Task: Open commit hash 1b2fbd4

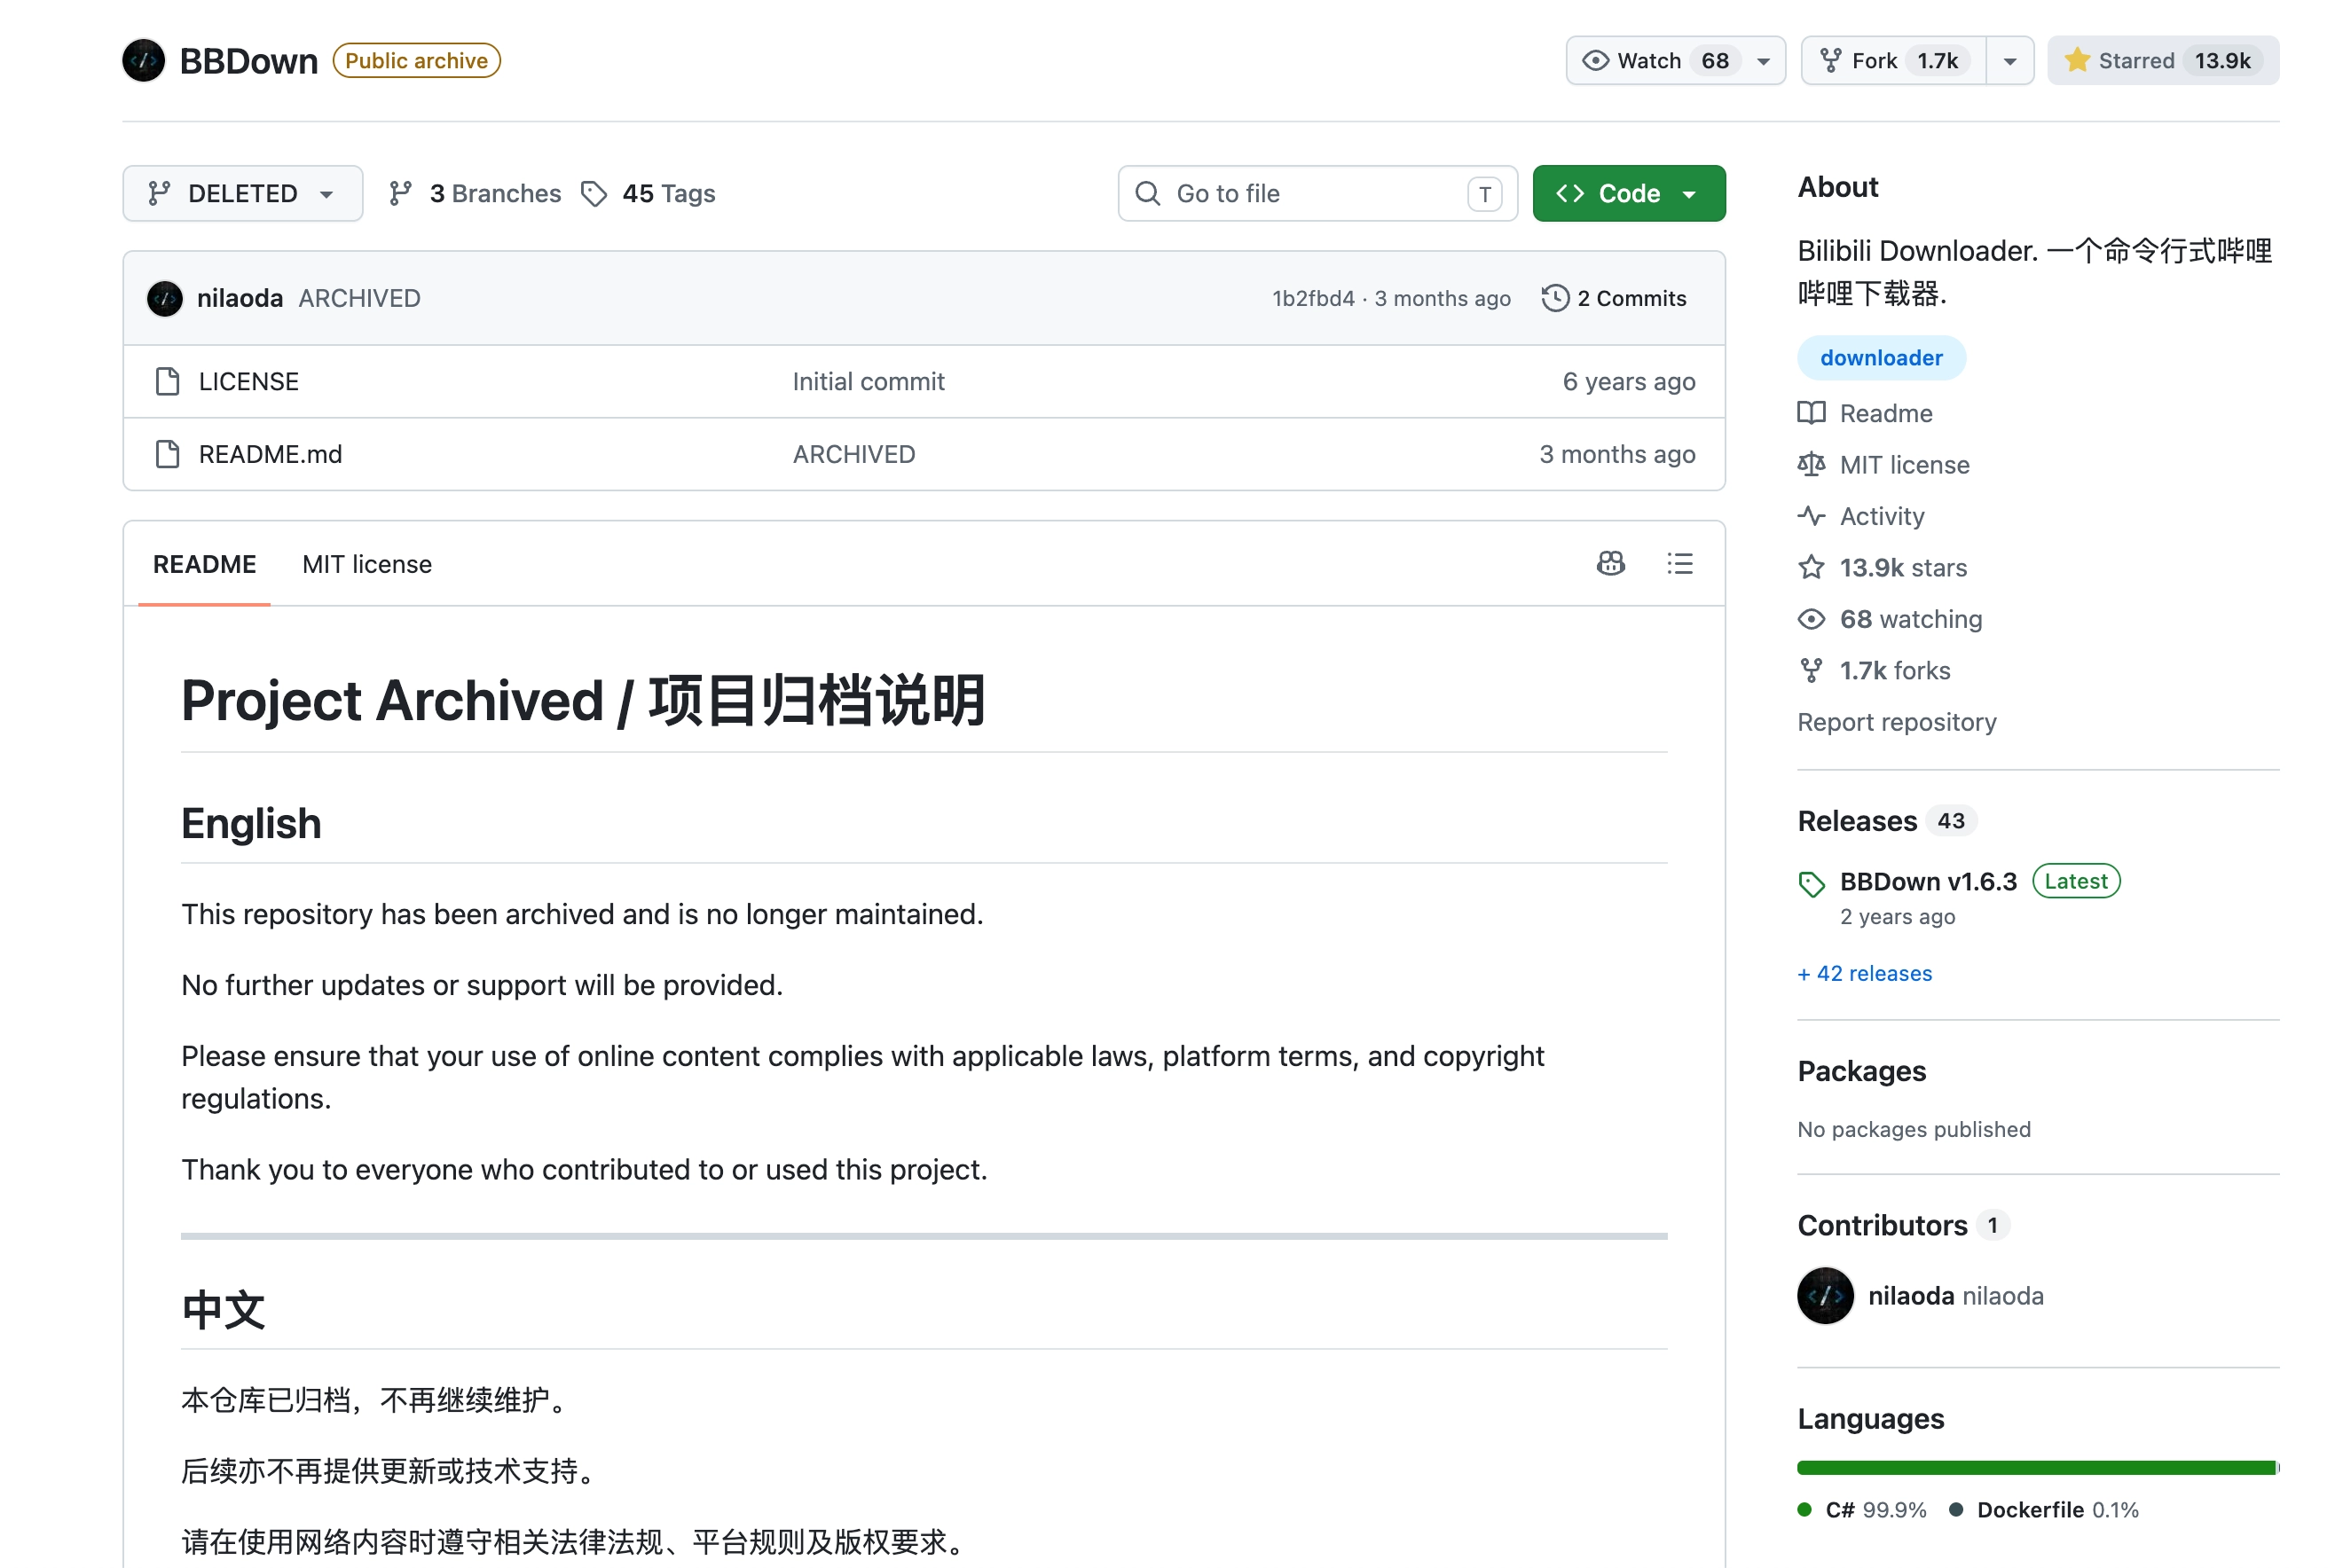Action: click(1313, 298)
